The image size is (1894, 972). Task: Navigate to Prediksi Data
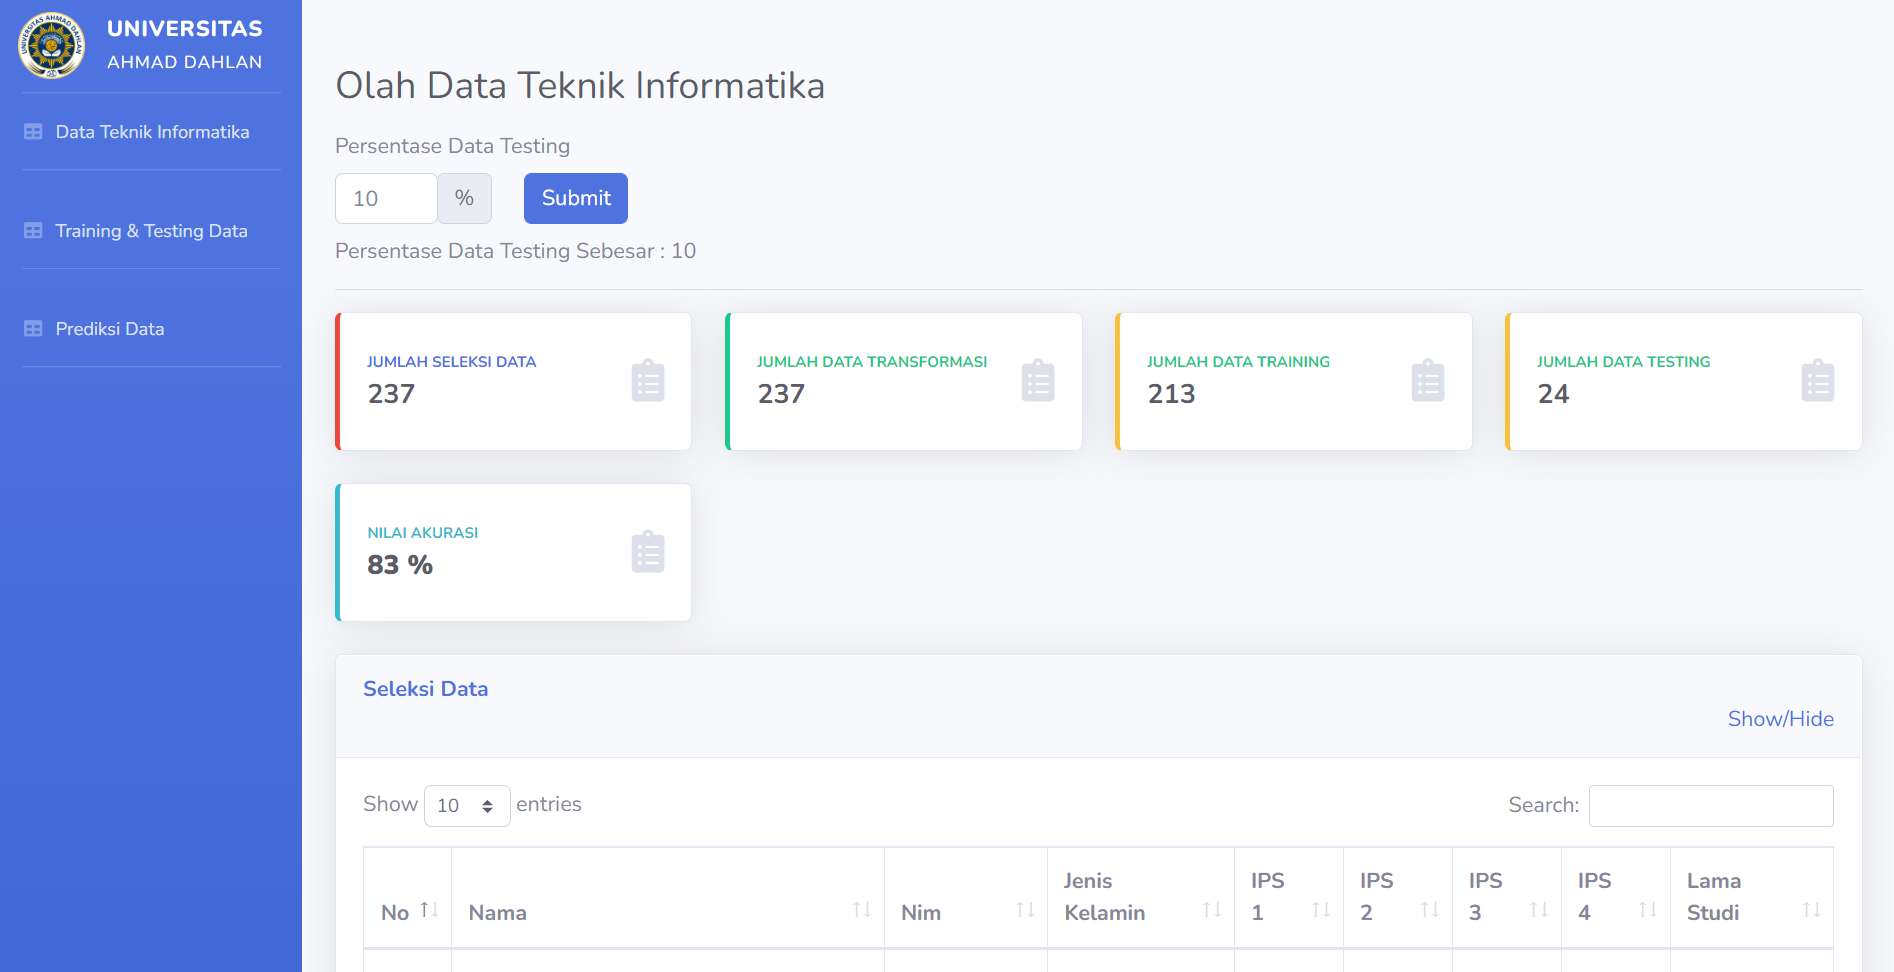(x=110, y=328)
